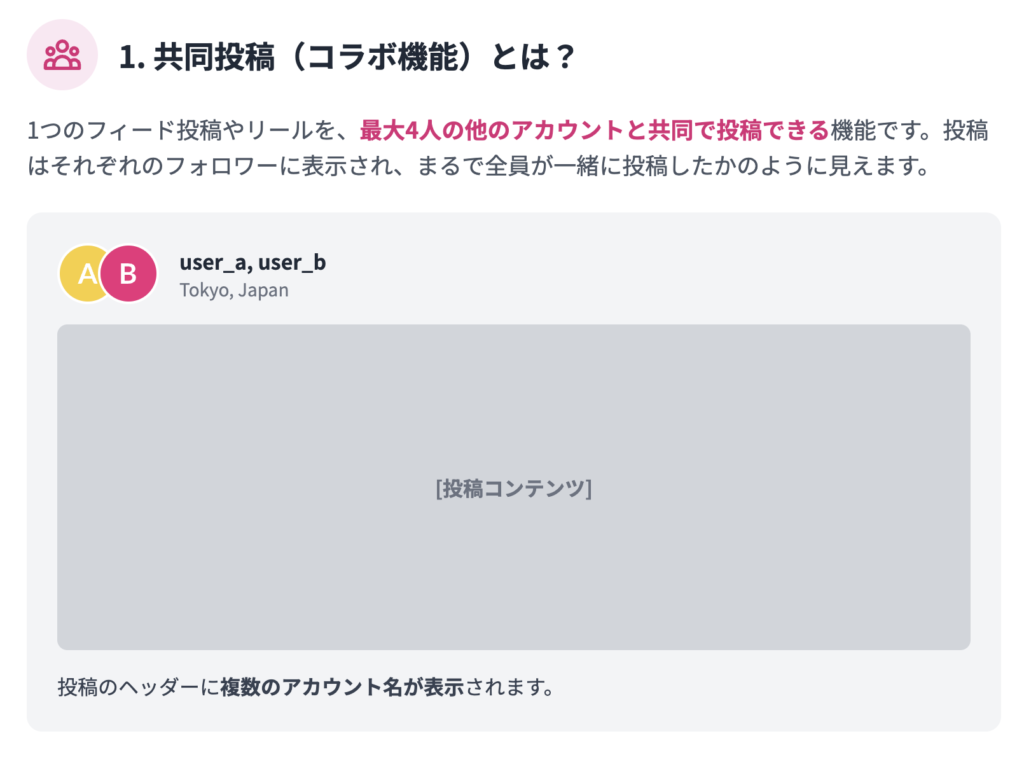Open the user_a, user_b account names
This screenshot has width=1024, height=757.
click(252, 263)
